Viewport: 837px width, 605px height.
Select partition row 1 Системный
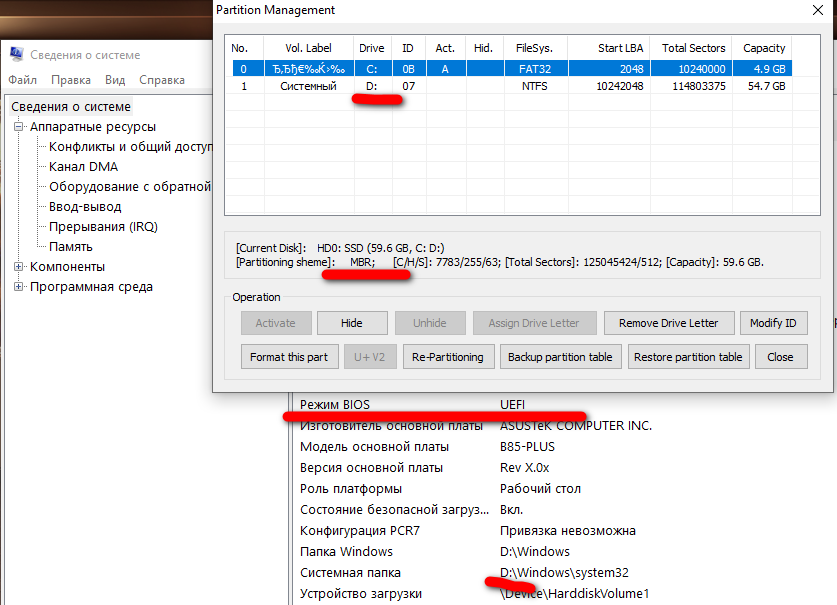512,86
